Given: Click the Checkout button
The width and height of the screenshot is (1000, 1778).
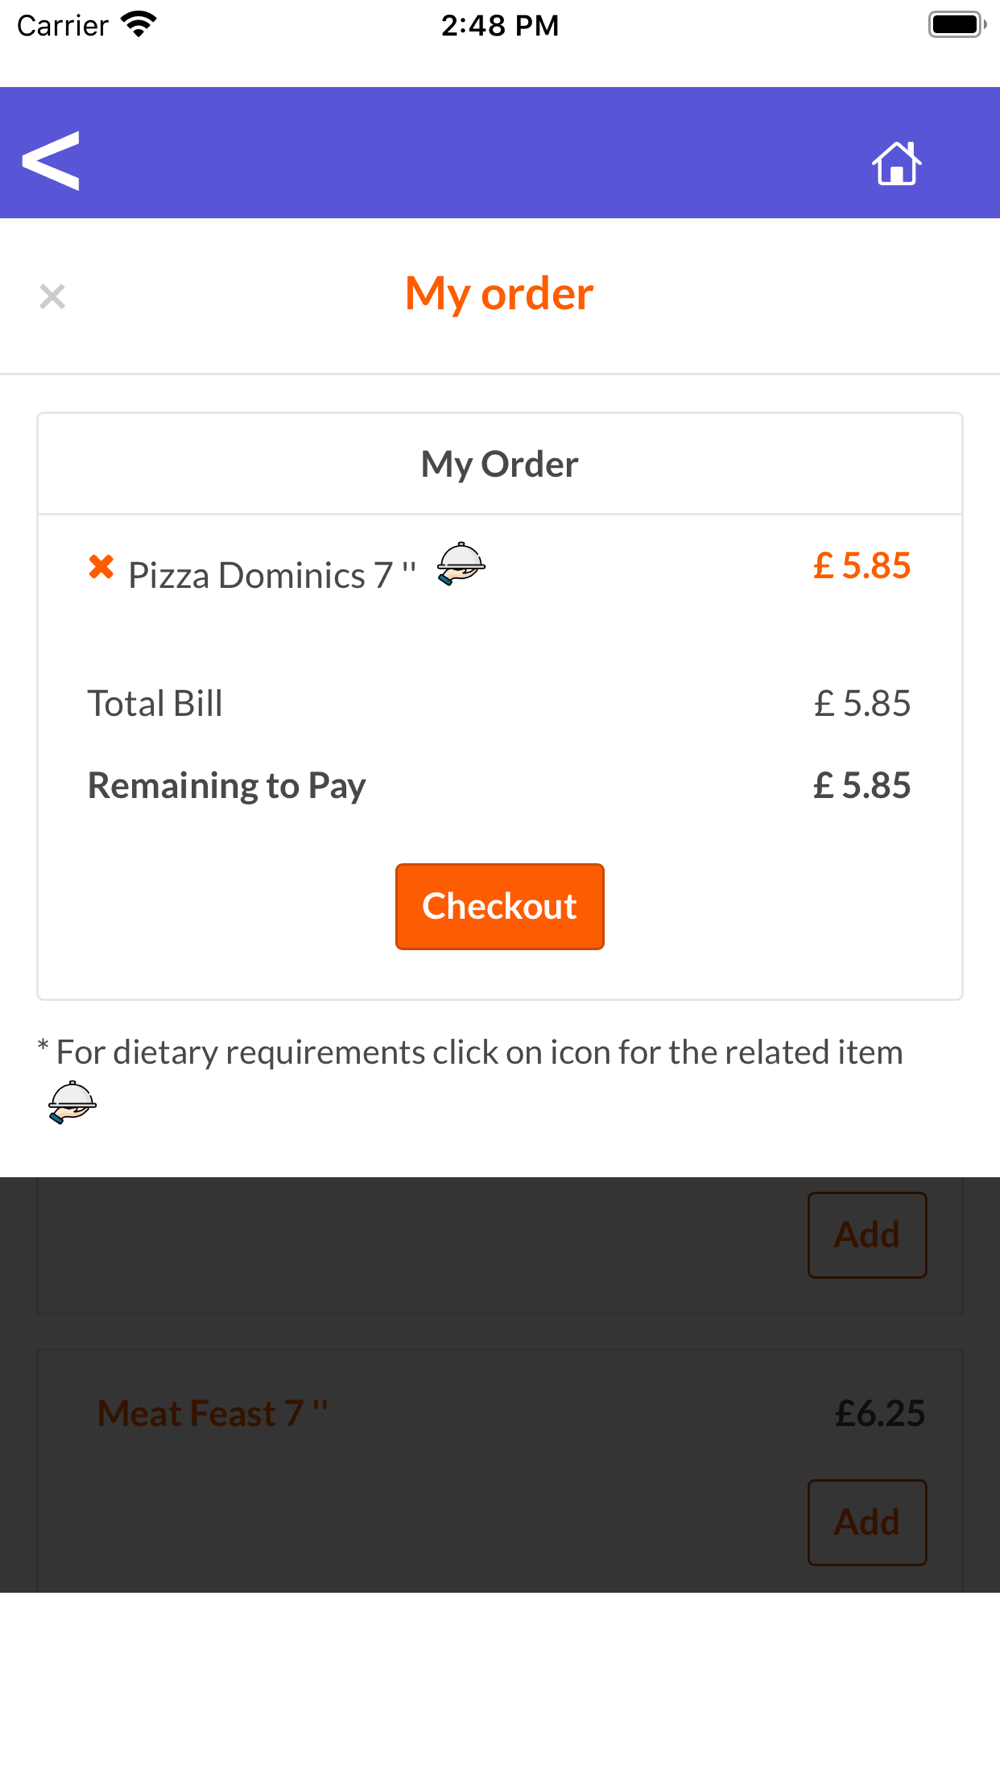Looking at the screenshot, I should tap(500, 906).
